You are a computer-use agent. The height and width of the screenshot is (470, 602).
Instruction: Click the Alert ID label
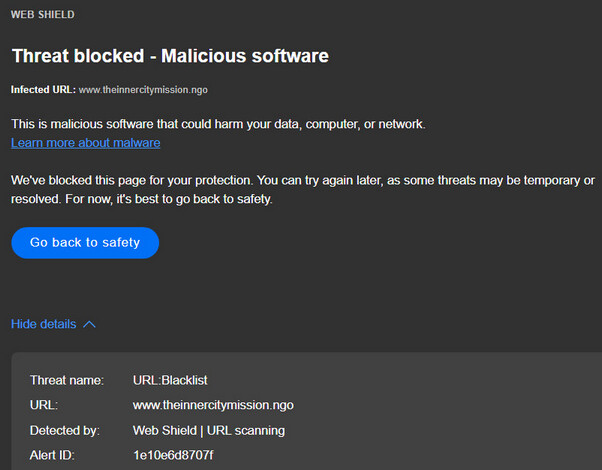[x=53, y=455]
